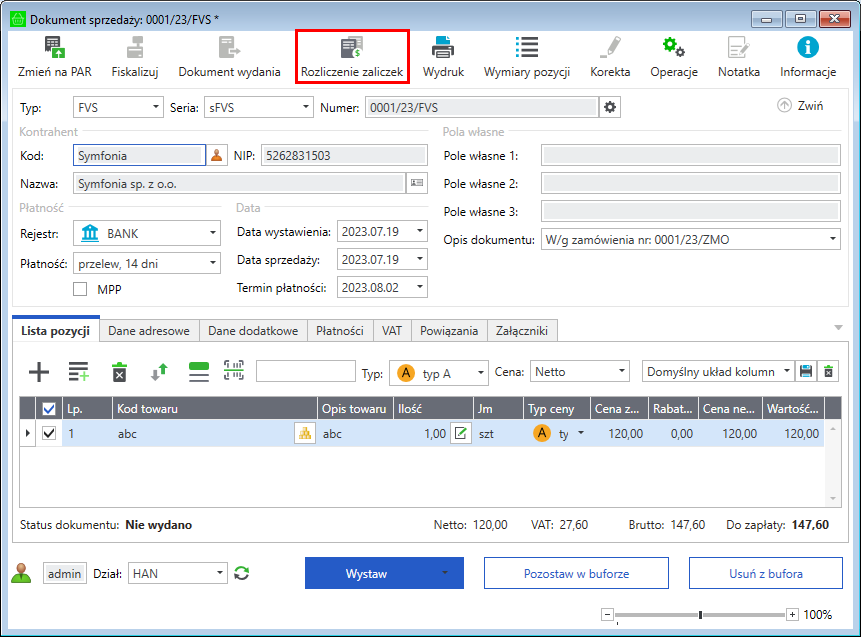Screen dimensions: 861x637
Task: Click the Informacje info icon
Action: click(x=807, y=56)
